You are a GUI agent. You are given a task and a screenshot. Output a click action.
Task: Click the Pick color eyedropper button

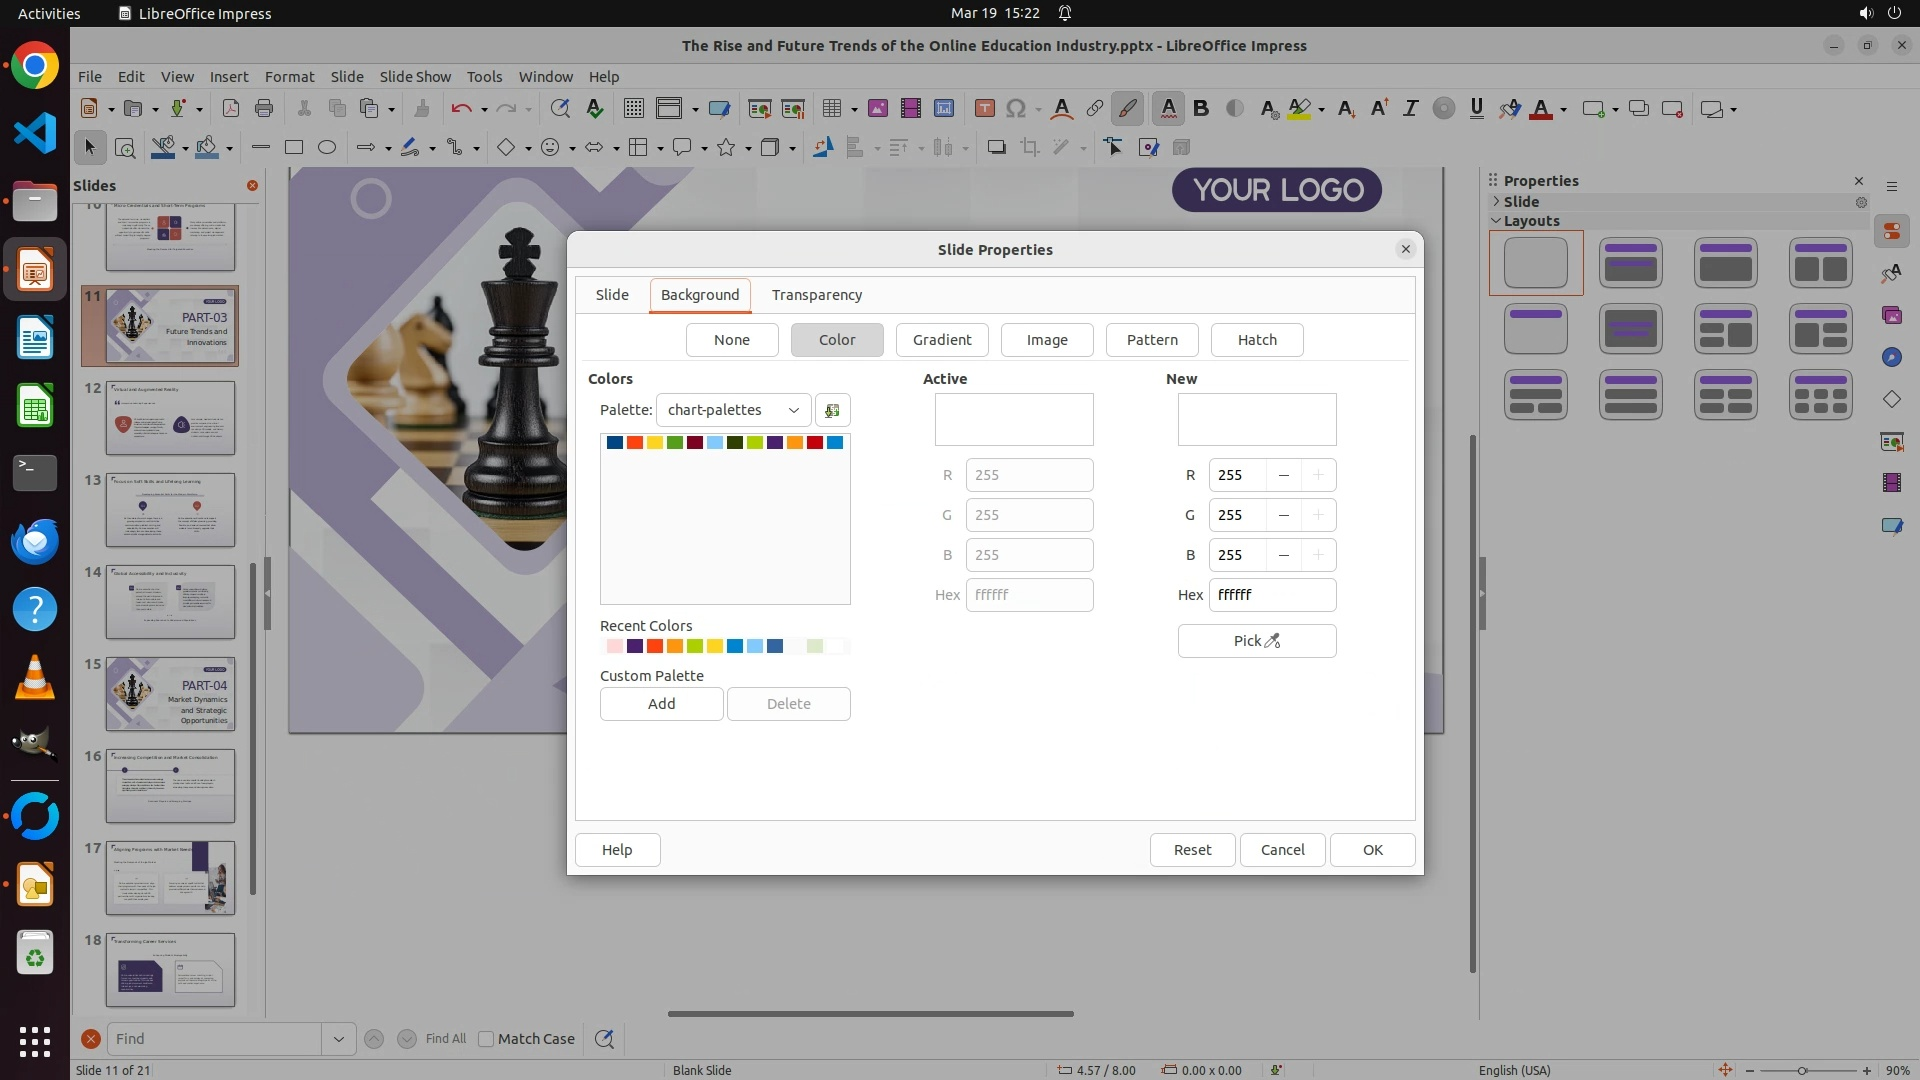(1256, 641)
